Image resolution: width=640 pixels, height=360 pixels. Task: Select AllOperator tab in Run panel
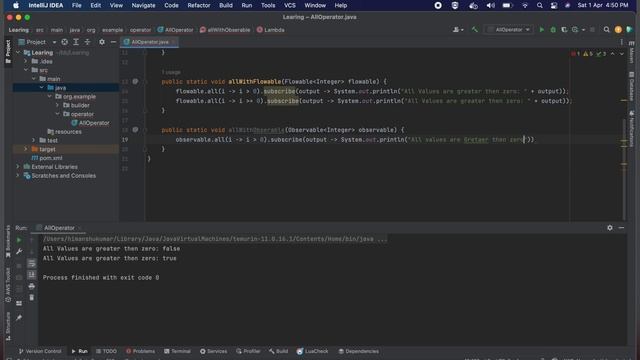(x=59, y=228)
